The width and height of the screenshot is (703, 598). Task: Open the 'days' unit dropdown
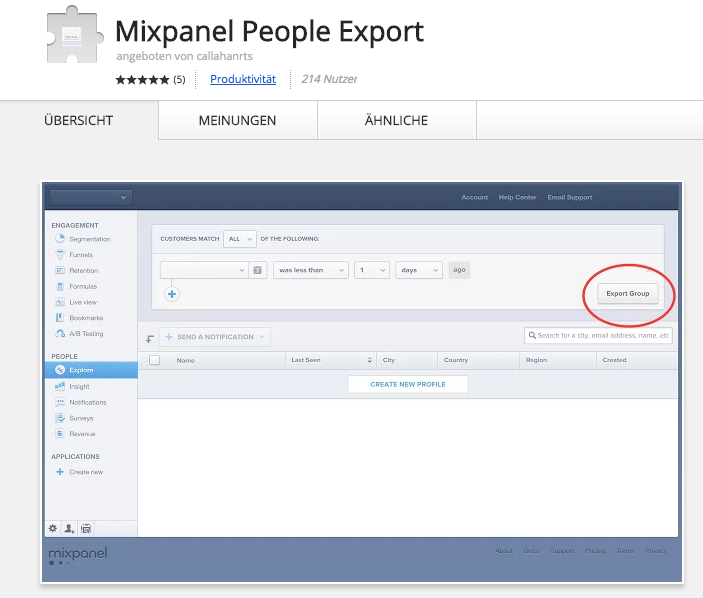[419, 270]
